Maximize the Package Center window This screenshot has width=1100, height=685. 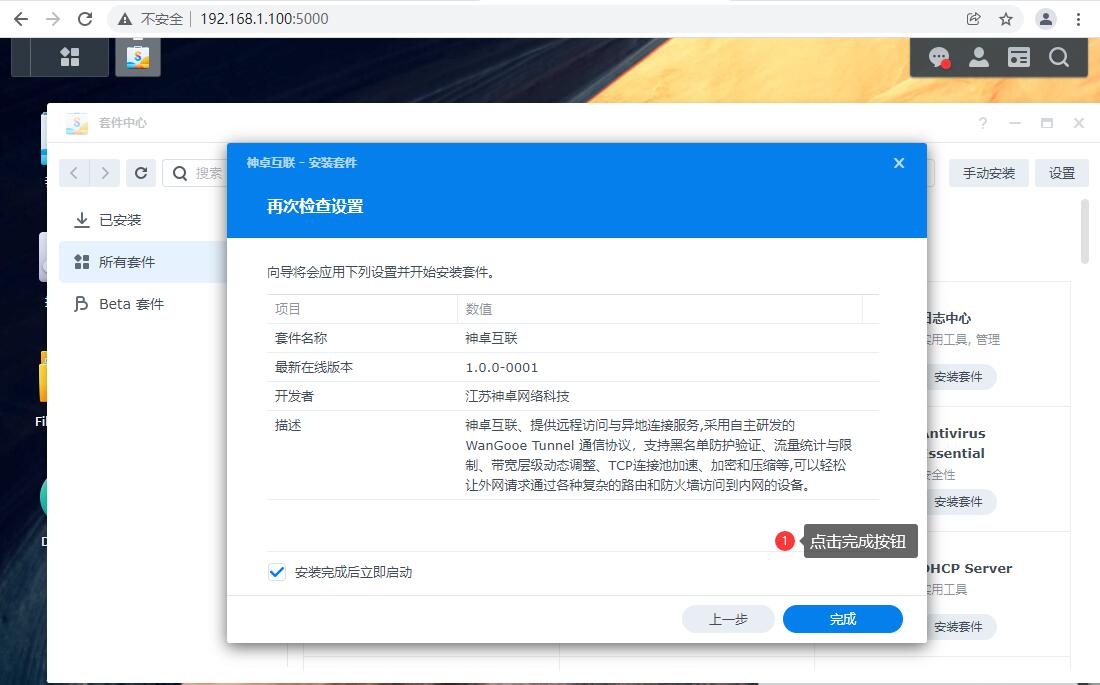[1047, 124]
